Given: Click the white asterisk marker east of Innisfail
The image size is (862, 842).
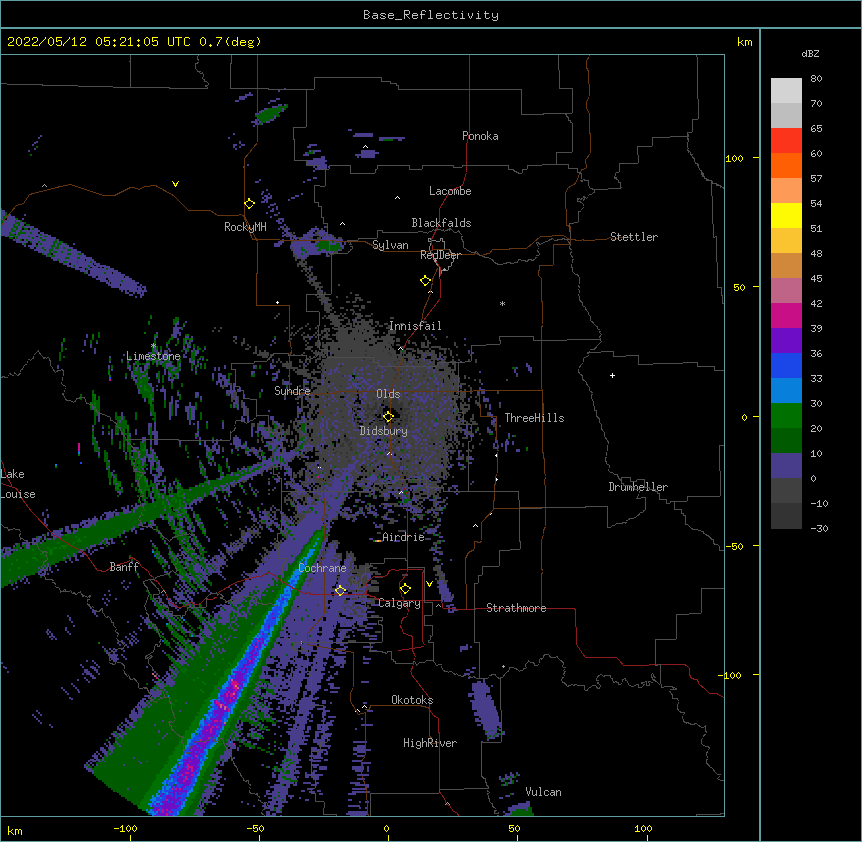Looking at the screenshot, I should click(502, 303).
